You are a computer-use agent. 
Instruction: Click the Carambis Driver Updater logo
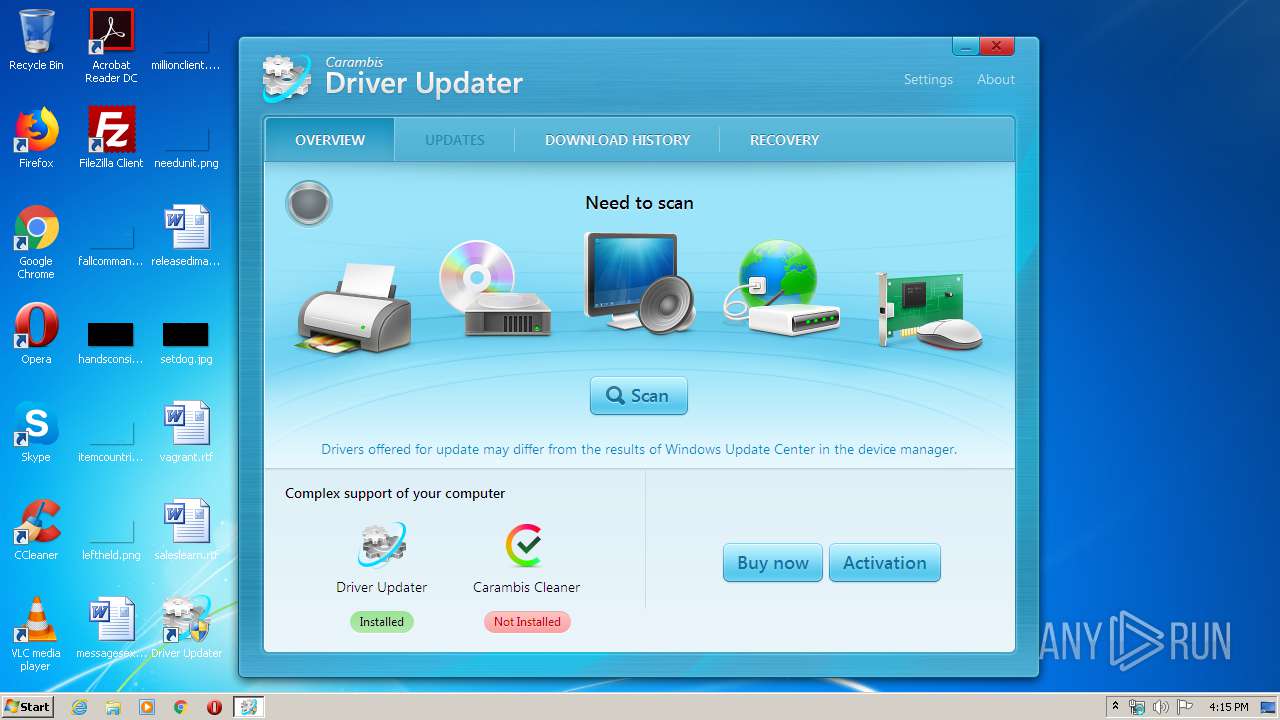pos(392,78)
